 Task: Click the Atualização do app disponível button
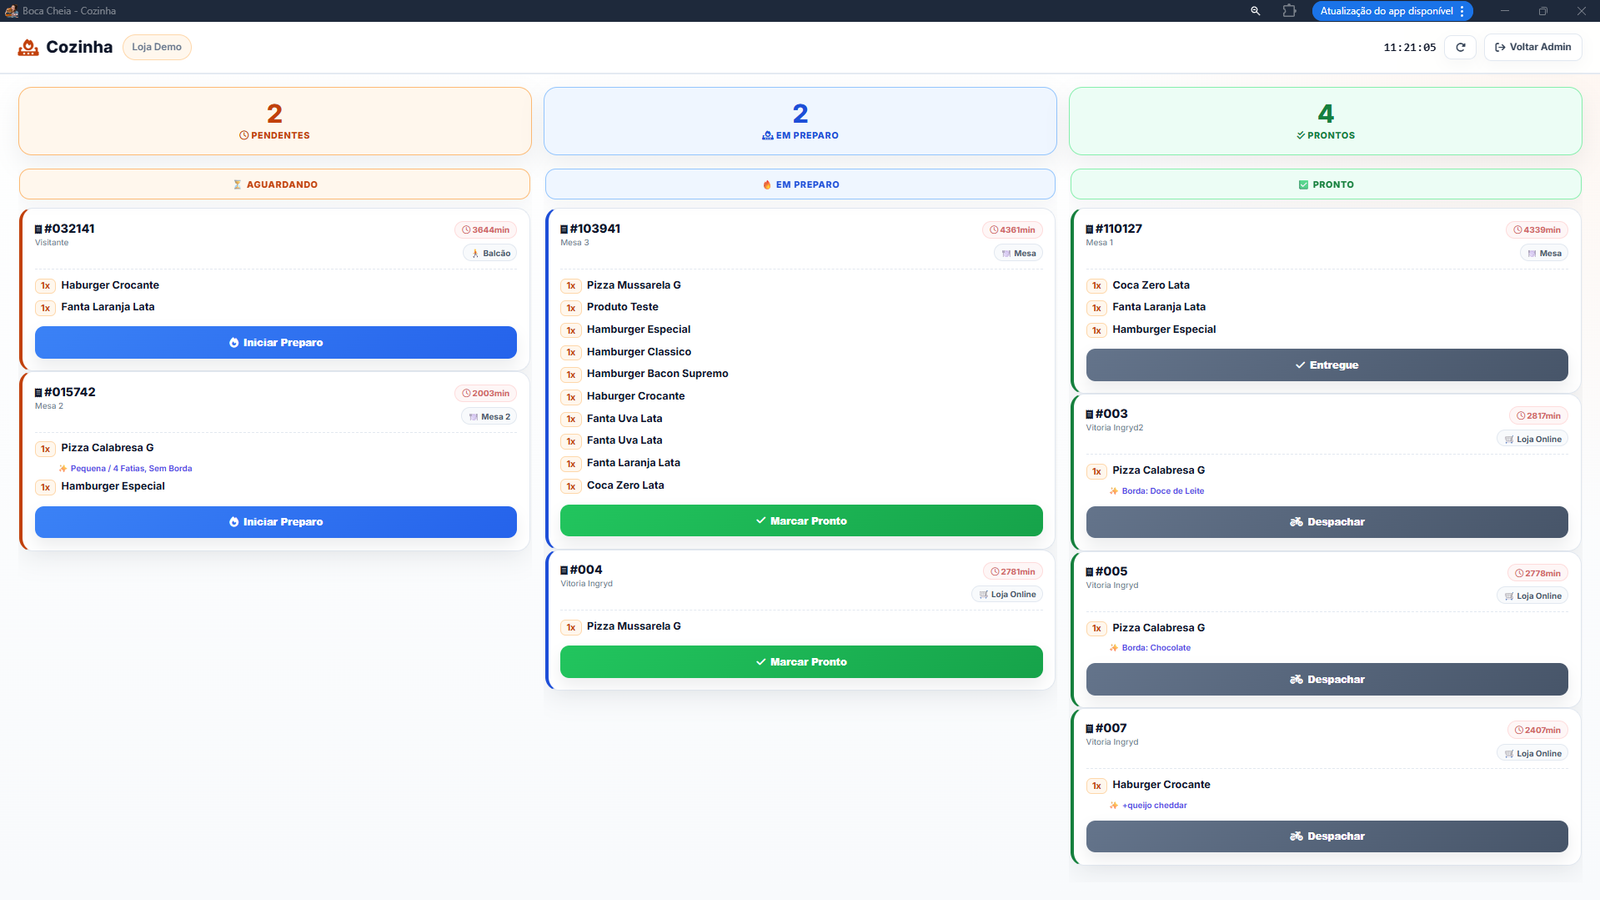(x=1392, y=11)
